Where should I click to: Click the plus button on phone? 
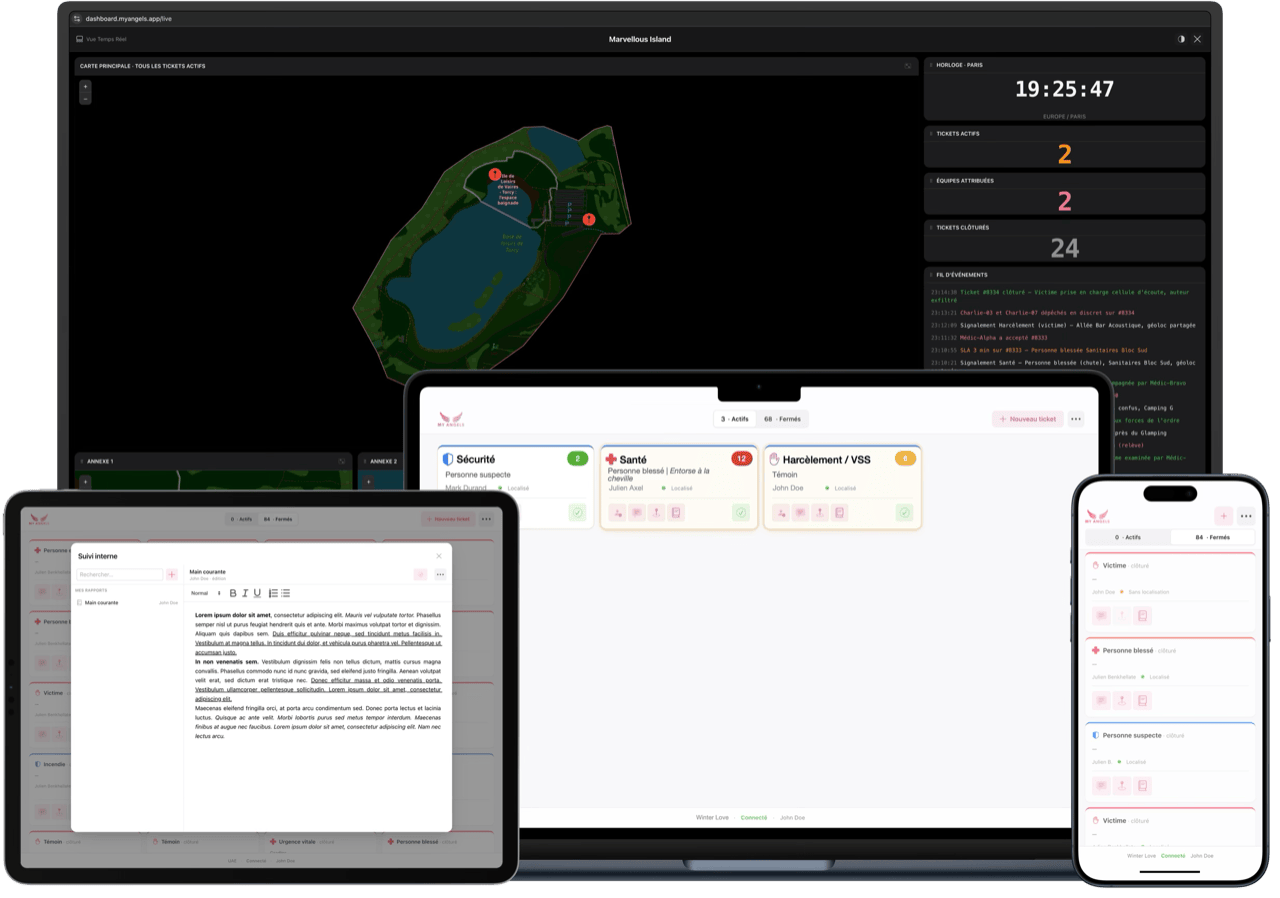(x=1223, y=516)
